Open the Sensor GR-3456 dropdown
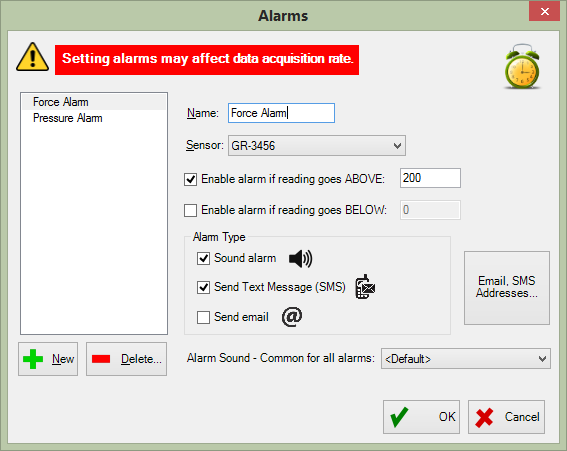 [x=317, y=146]
